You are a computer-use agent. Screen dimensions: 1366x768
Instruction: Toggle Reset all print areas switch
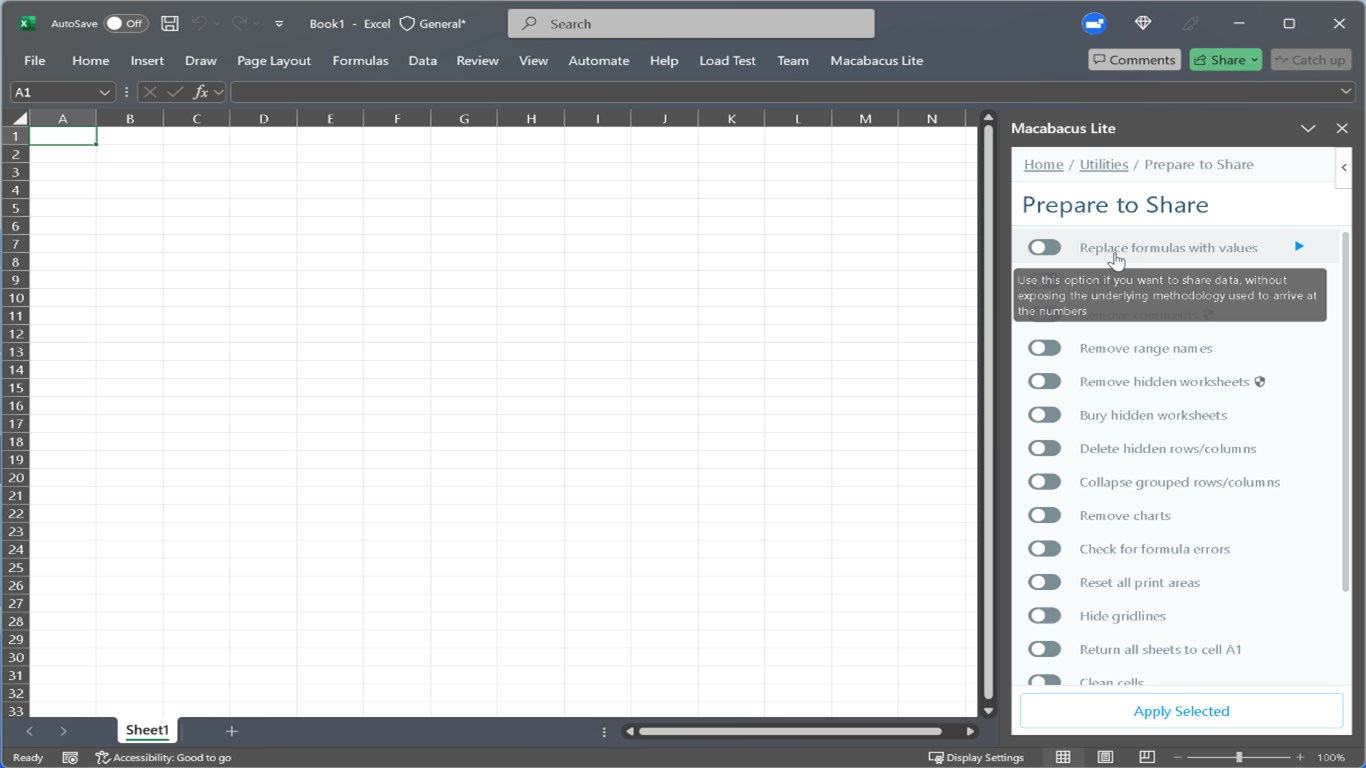tap(1044, 582)
